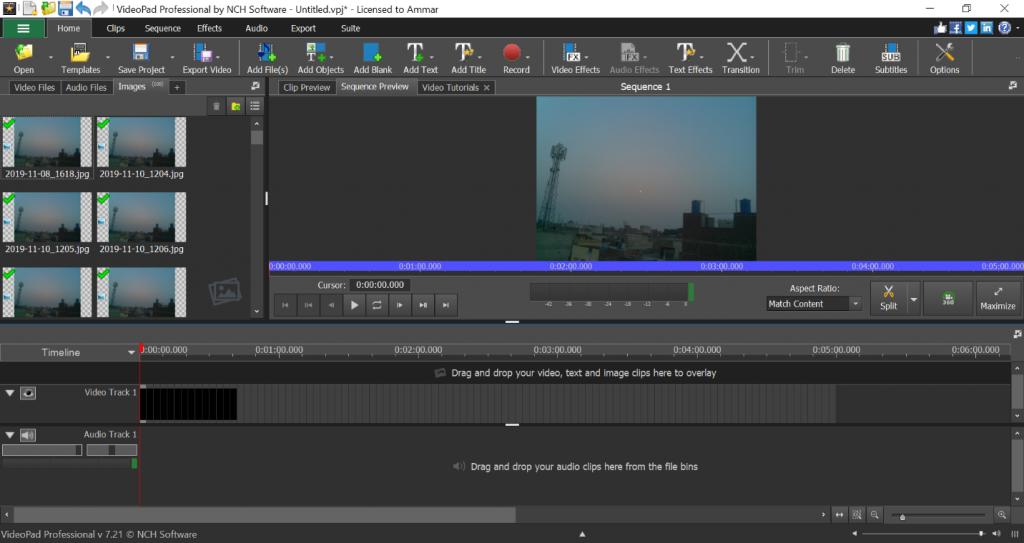Select thumbnail 2019-11-10_1204.jpg
The width and height of the screenshot is (1024, 543).
pyautogui.click(x=141, y=148)
